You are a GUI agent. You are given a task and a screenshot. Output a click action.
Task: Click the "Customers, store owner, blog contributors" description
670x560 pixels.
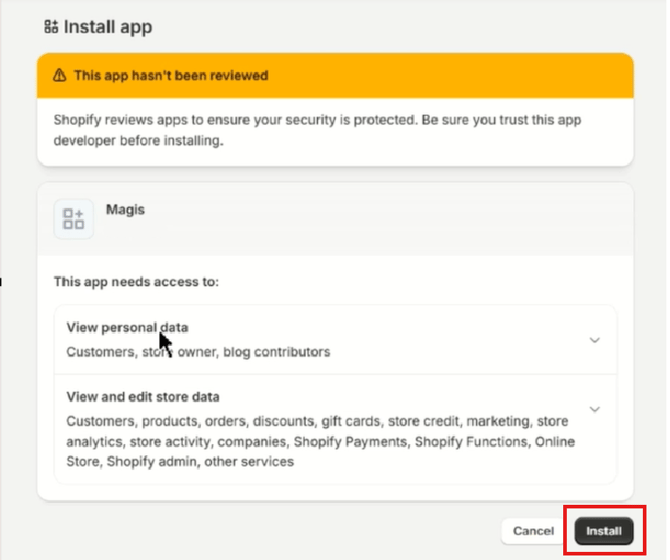pyautogui.click(x=198, y=352)
